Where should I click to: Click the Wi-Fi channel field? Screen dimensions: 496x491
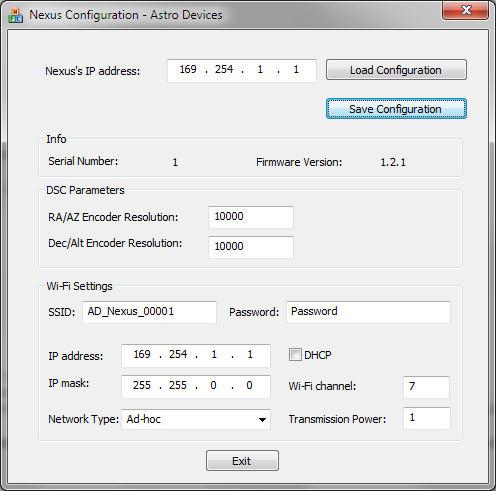pos(426,387)
